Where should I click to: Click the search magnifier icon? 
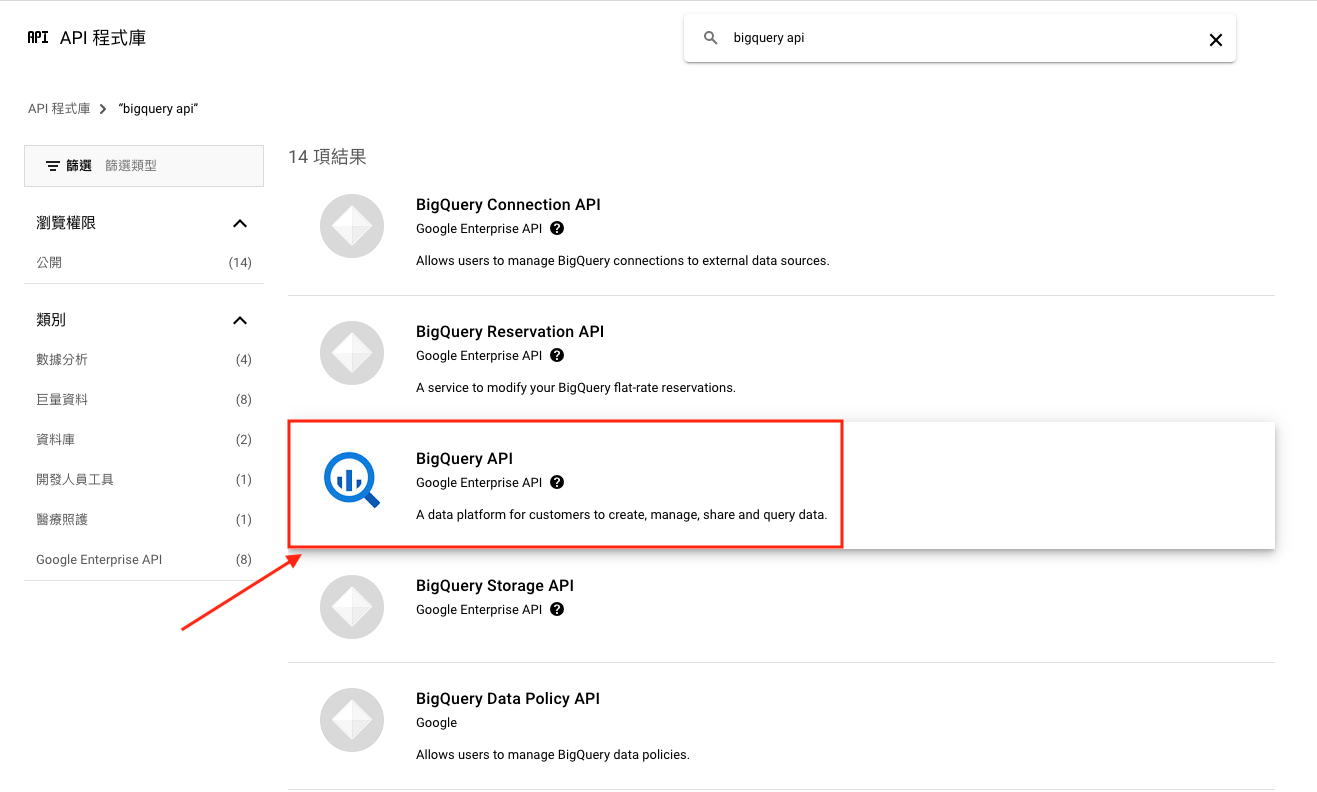(711, 38)
